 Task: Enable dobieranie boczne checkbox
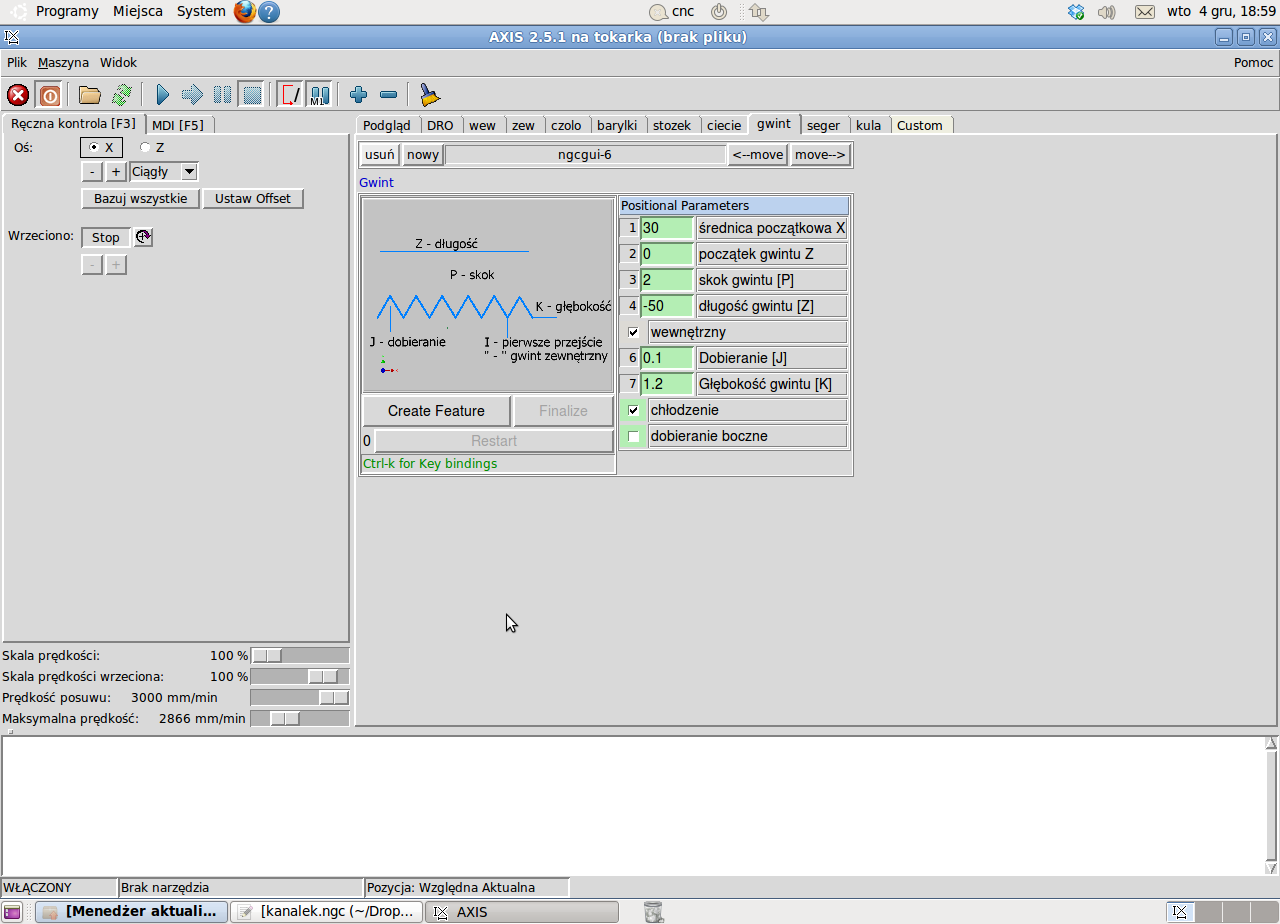[x=633, y=436]
